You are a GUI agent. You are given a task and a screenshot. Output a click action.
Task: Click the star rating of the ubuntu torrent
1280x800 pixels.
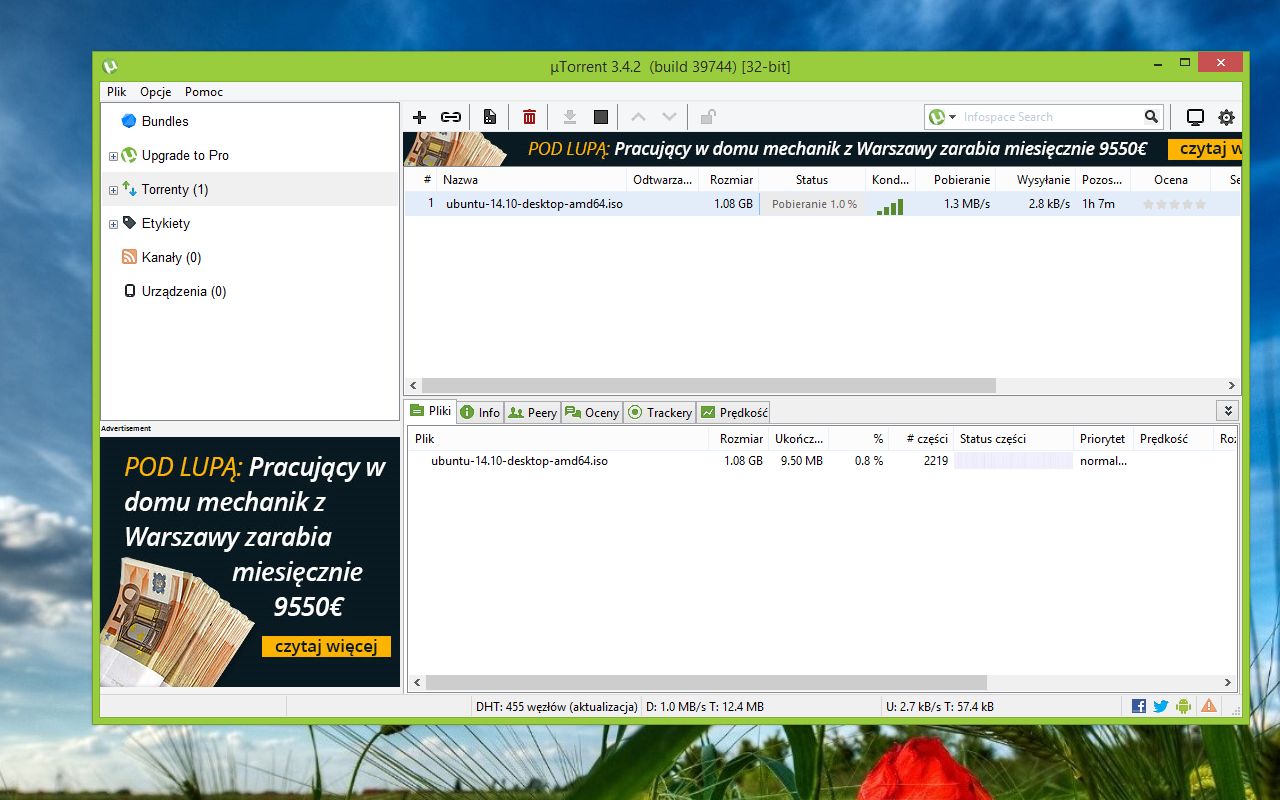[1174, 204]
